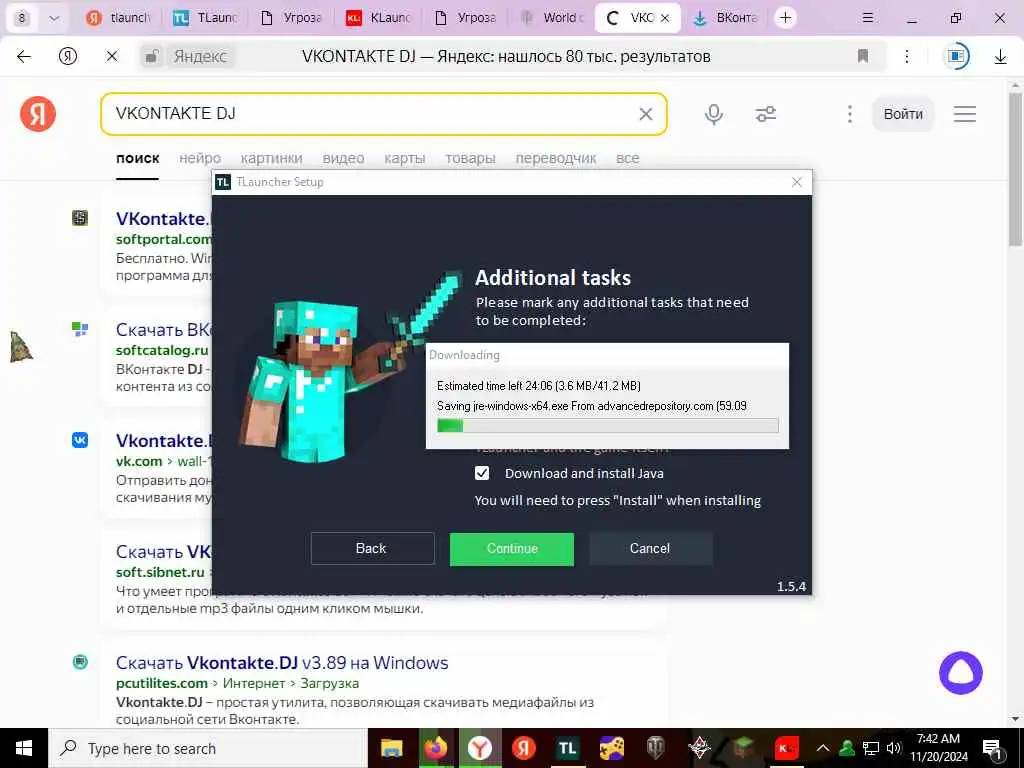The width and height of the screenshot is (1024, 768).
Task: Click Back in TLauncher Setup
Action: [x=372, y=549]
